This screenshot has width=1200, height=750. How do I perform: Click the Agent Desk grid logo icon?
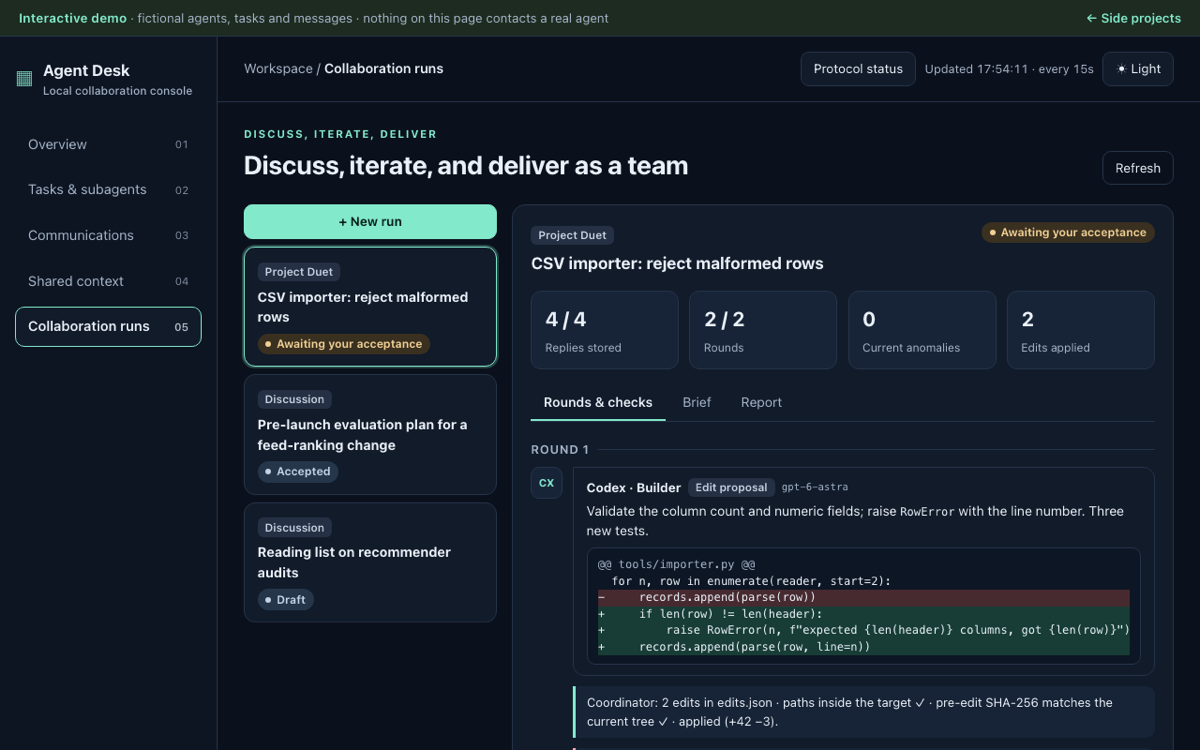(x=24, y=79)
